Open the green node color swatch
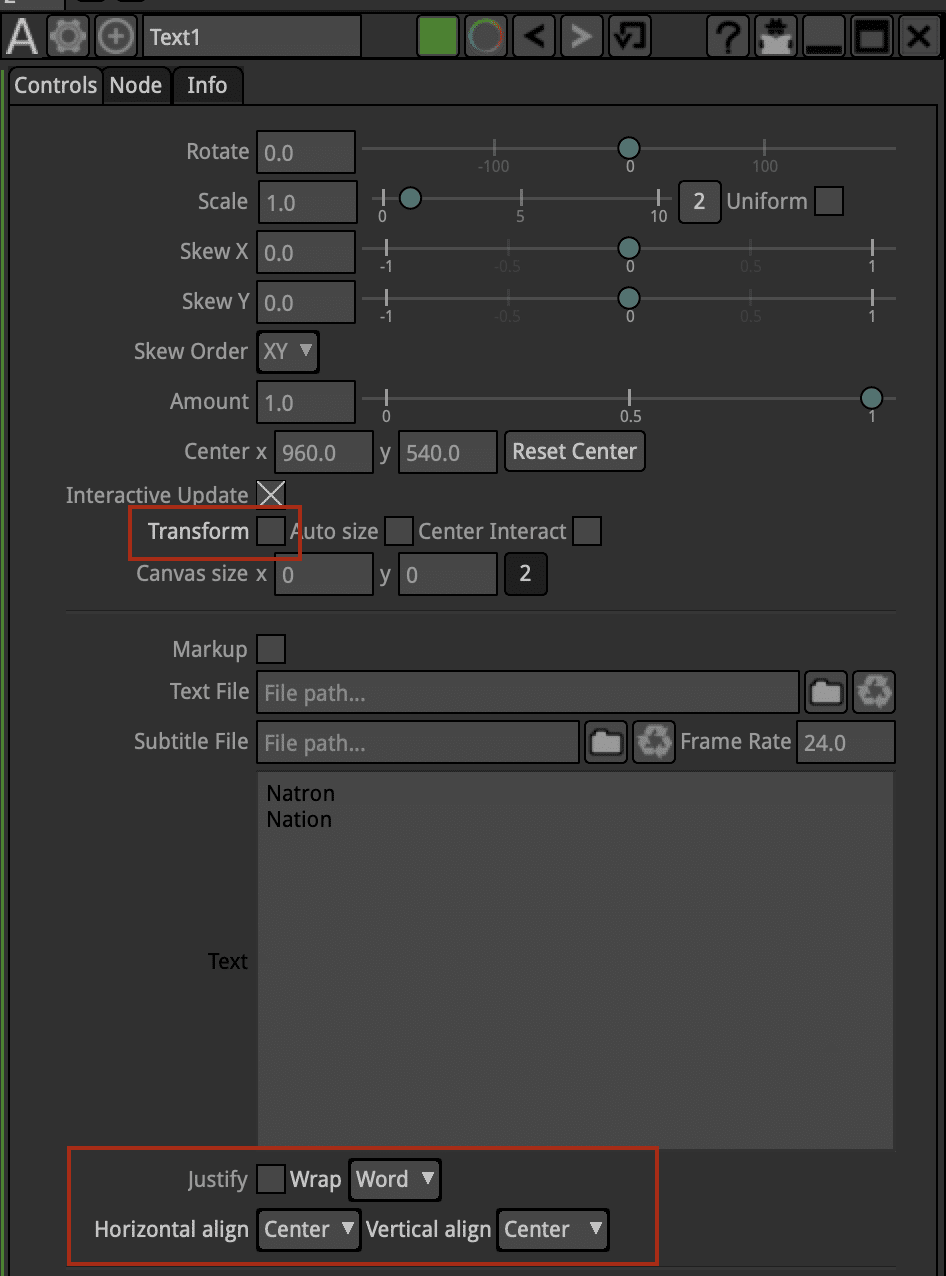Viewport: 946px width, 1276px height. coord(437,38)
